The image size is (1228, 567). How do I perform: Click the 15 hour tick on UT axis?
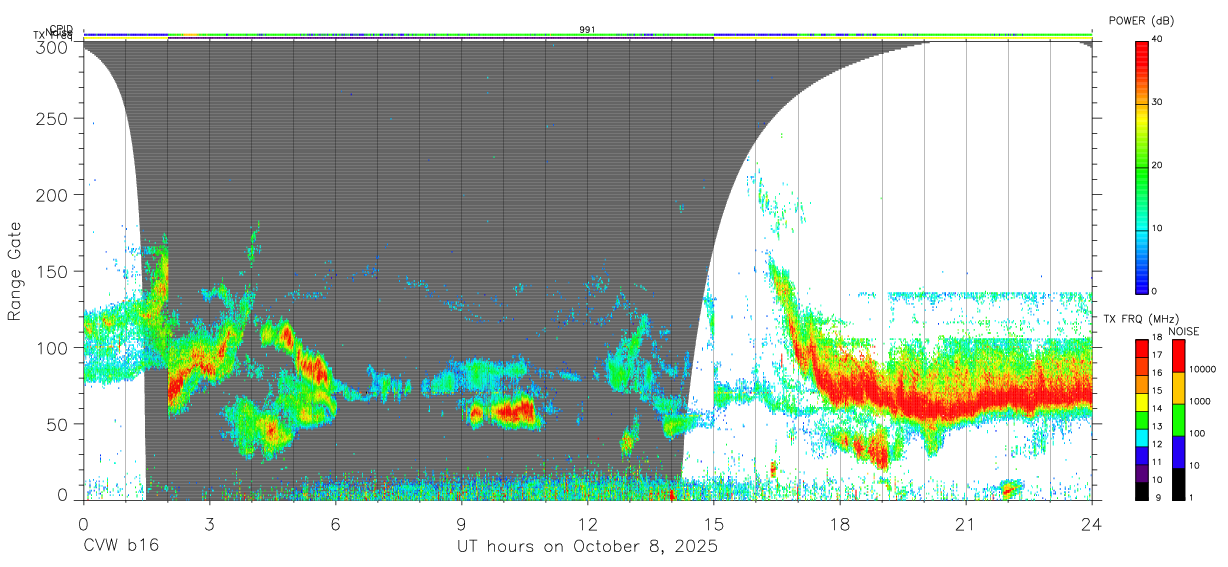pos(714,524)
